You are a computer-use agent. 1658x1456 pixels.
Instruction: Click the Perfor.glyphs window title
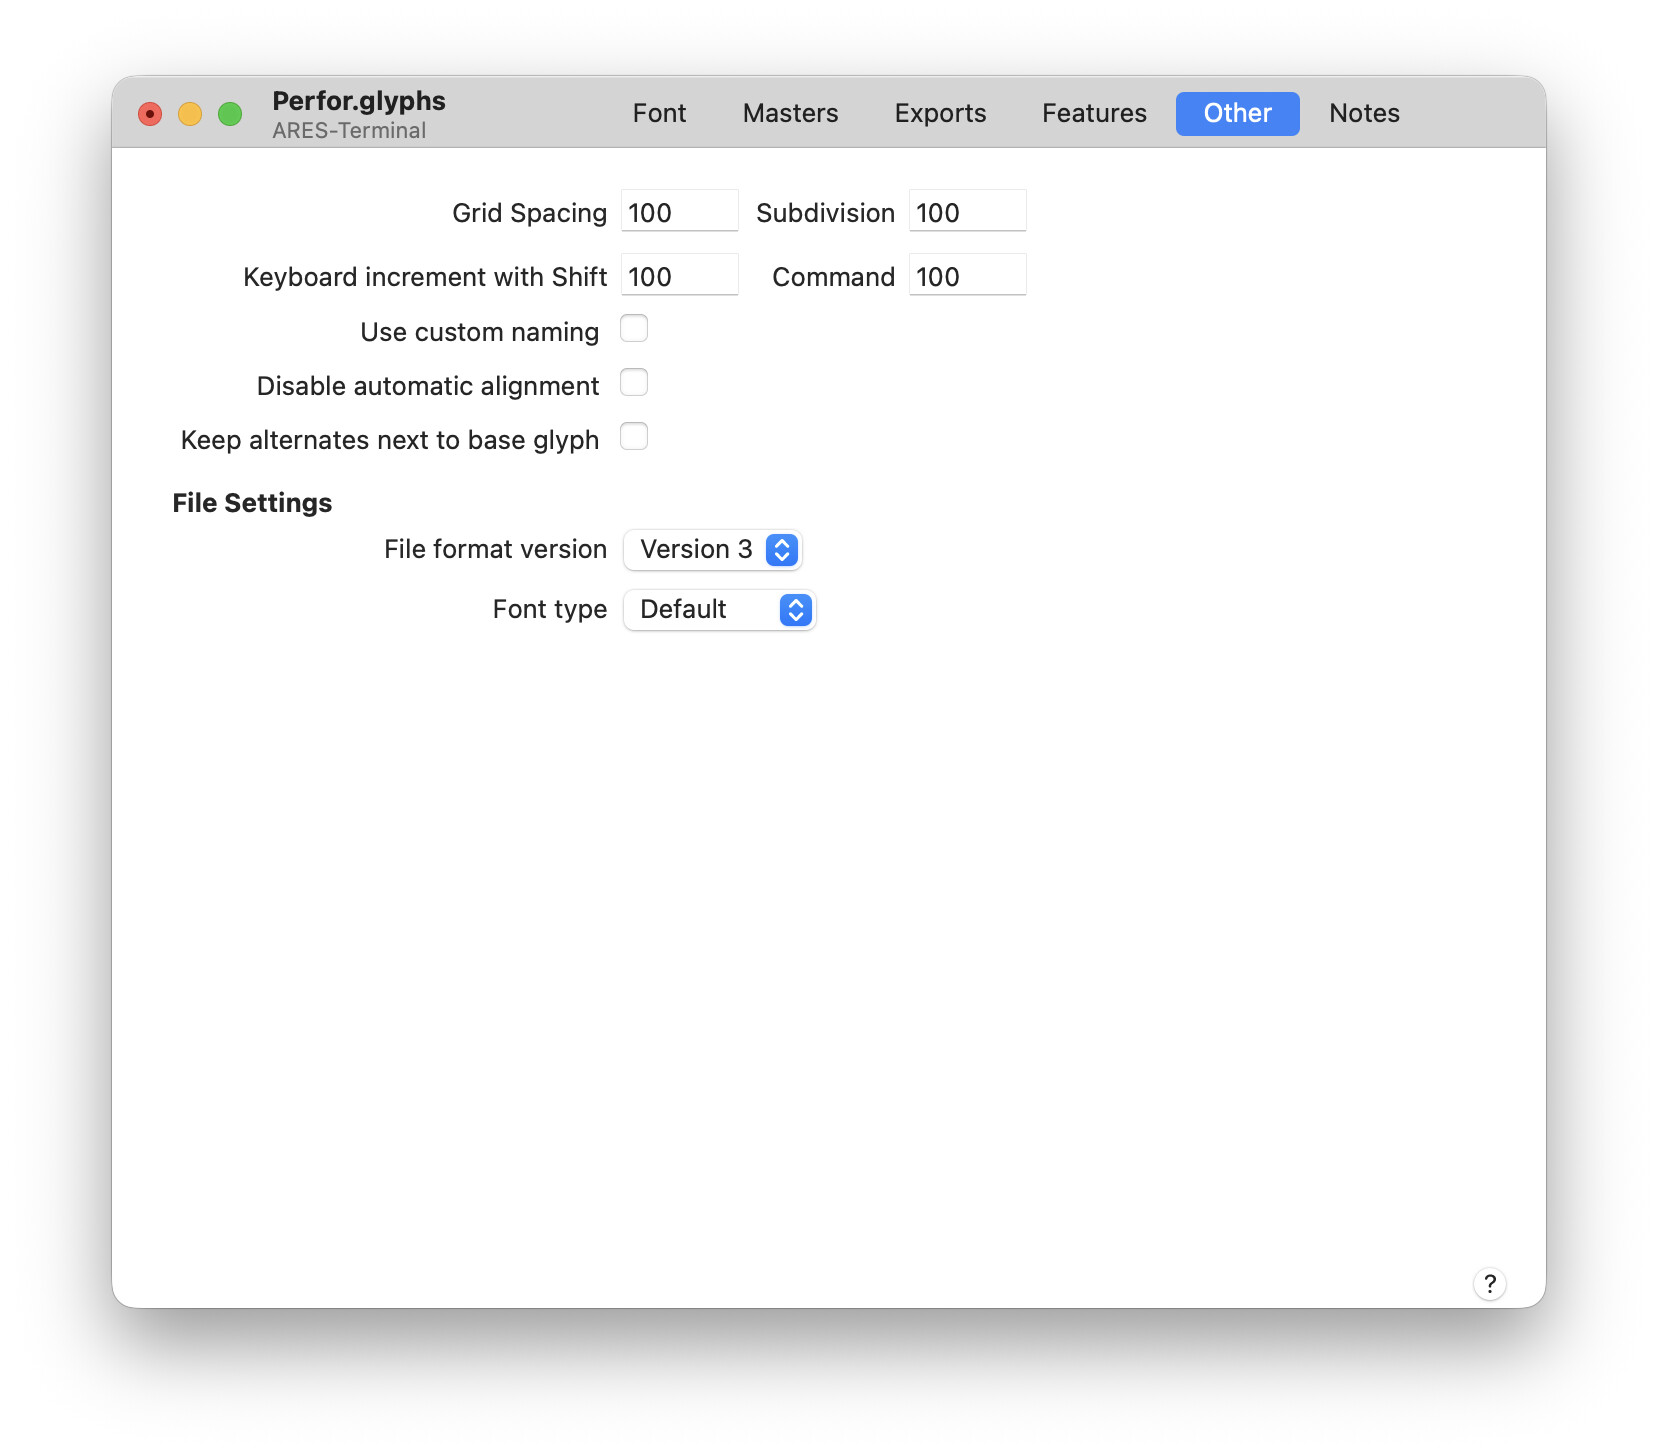359,101
